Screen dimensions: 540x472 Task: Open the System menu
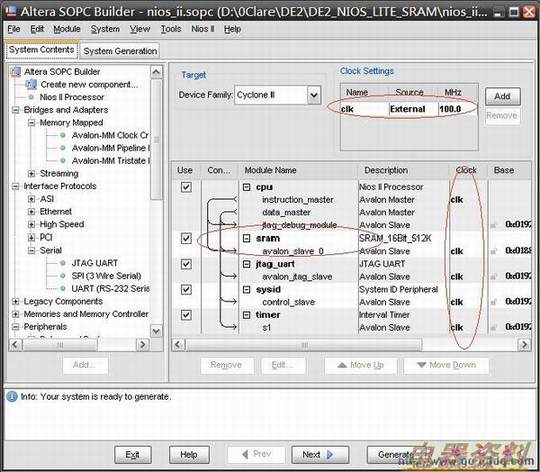105,29
